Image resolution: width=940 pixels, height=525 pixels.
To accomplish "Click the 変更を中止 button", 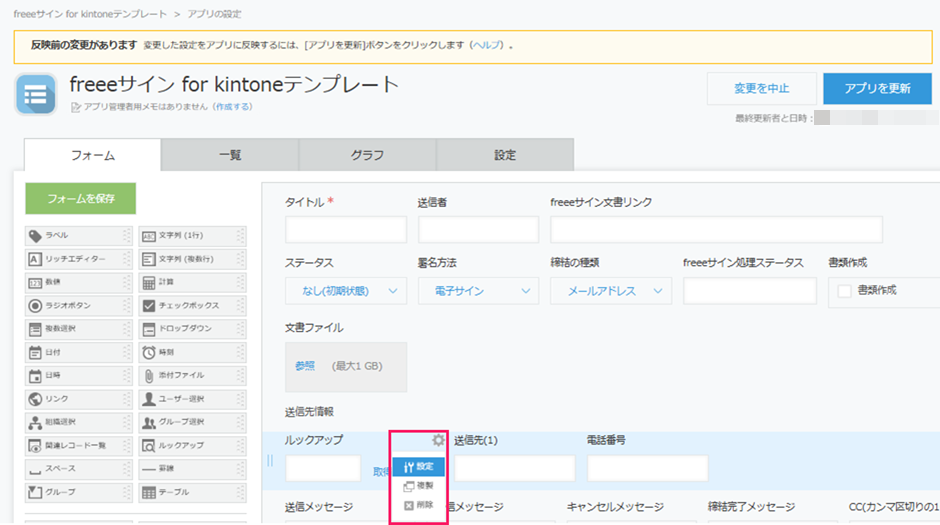I will point(761,89).
